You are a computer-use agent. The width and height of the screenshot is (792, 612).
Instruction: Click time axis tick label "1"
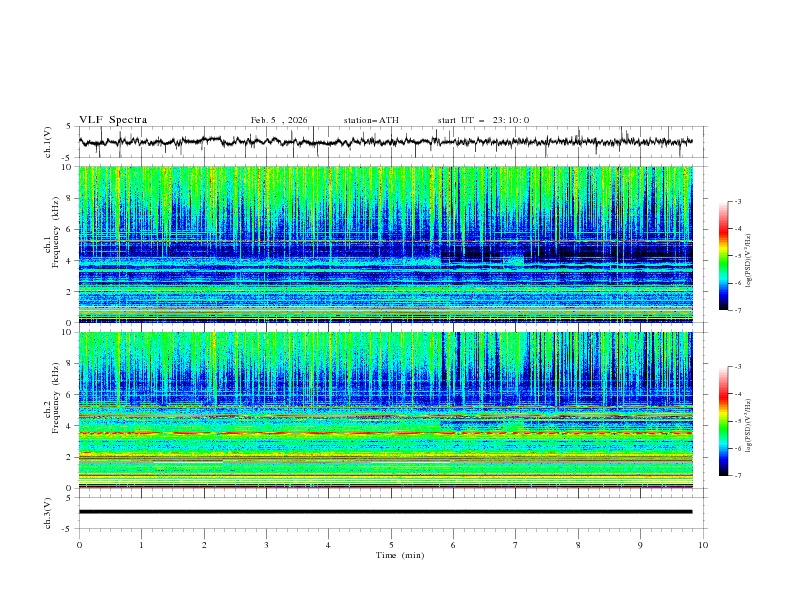pyautogui.click(x=141, y=545)
